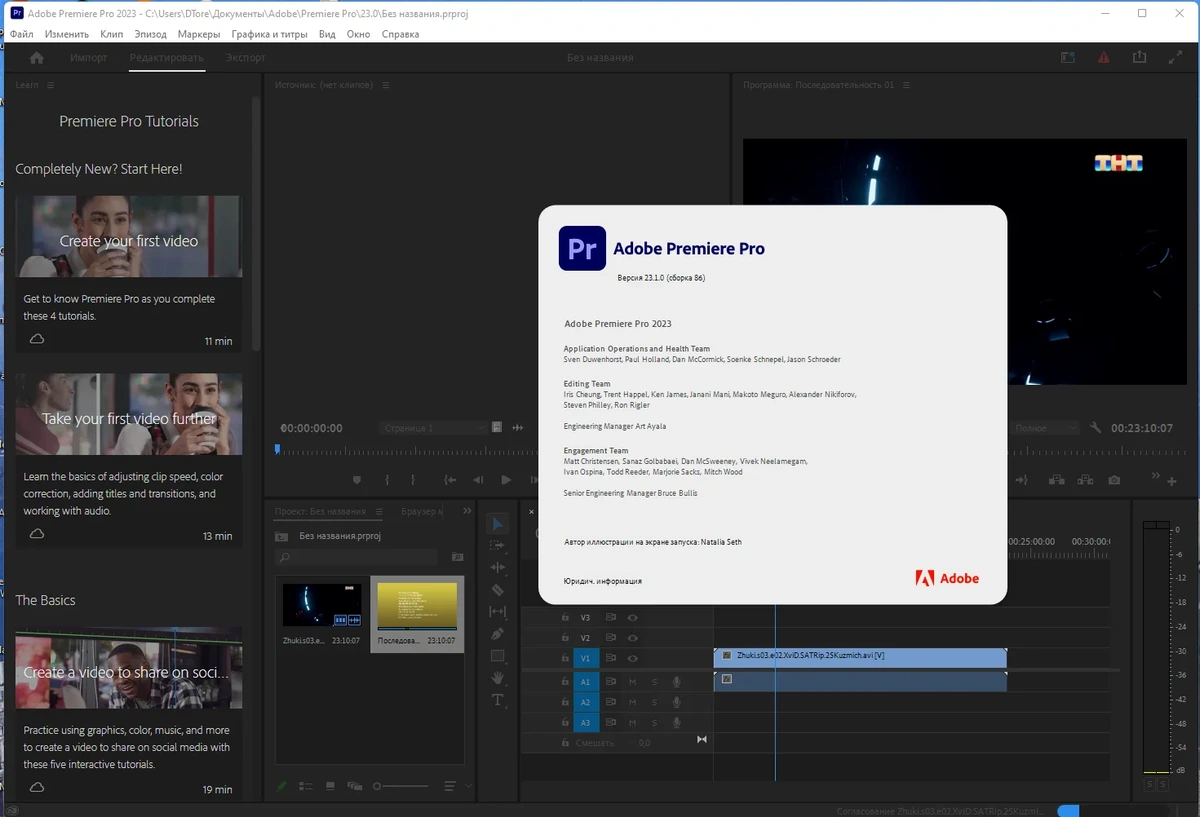Click the source monitor time ruler playhead
The width and height of the screenshot is (1200, 817).
point(278,450)
